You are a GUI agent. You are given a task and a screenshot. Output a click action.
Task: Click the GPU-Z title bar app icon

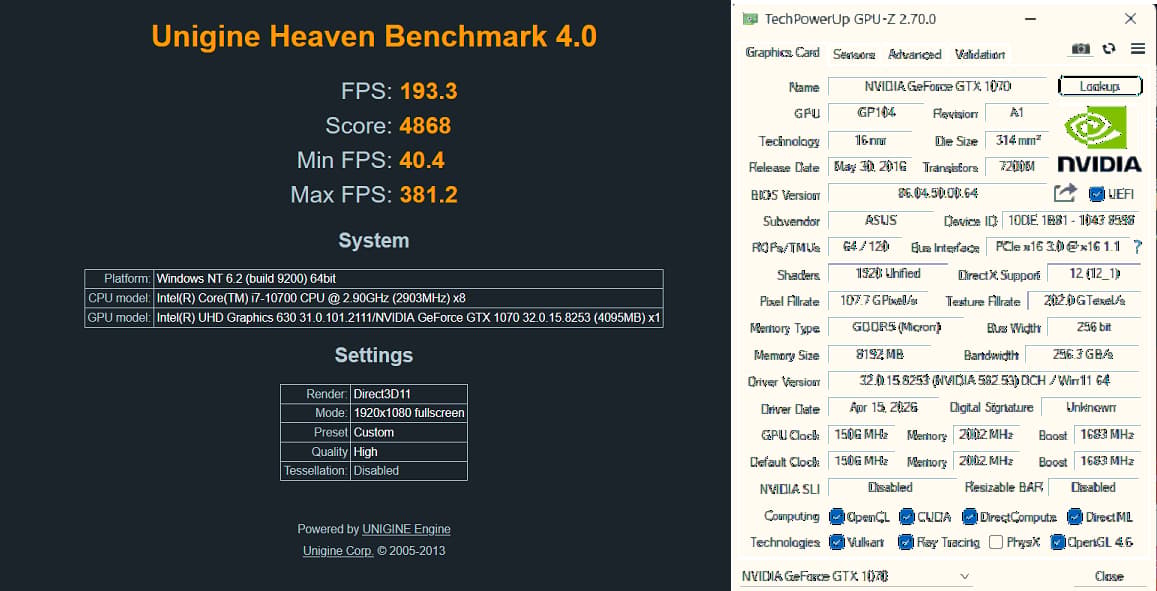coord(750,19)
